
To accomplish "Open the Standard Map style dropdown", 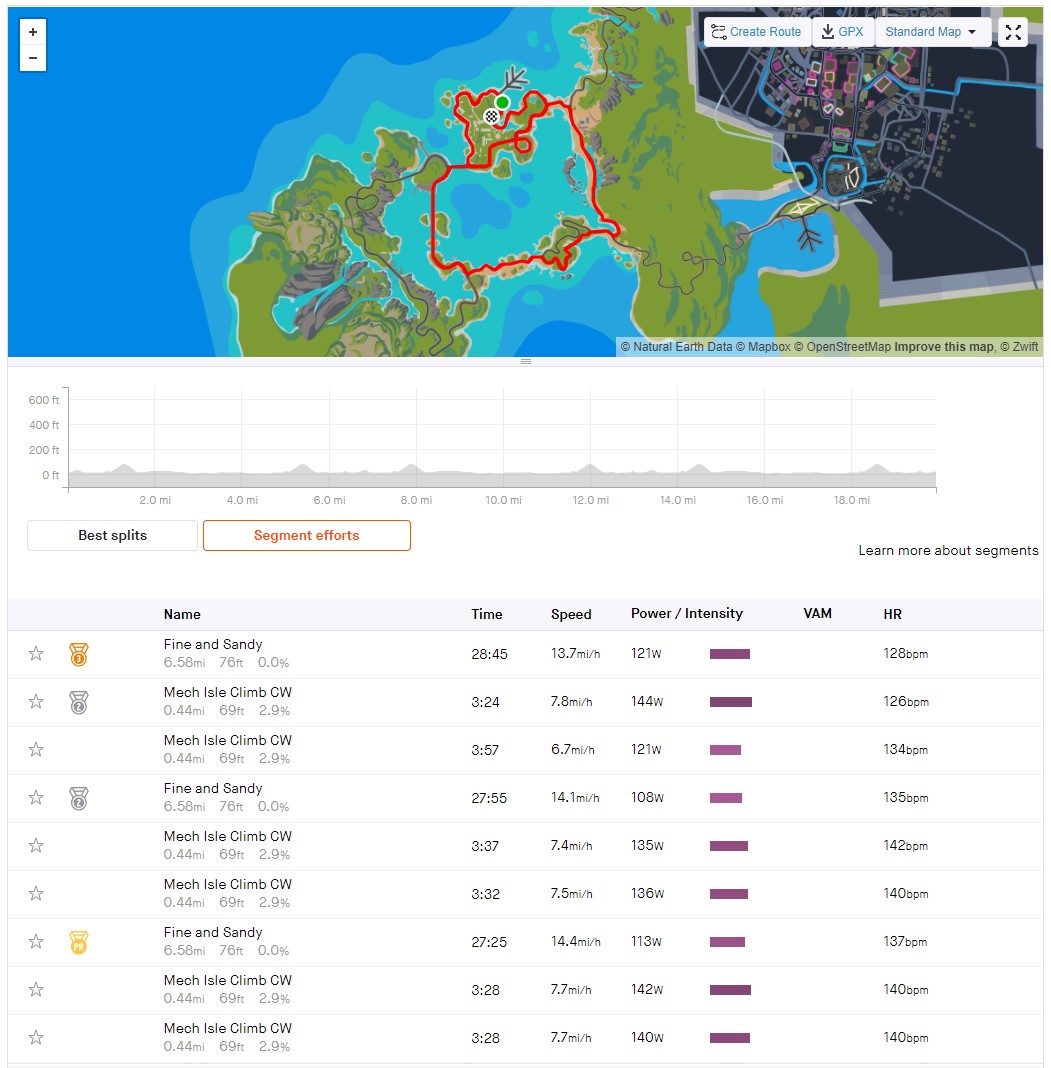I will pyautogui.click(x=931, y=32).
